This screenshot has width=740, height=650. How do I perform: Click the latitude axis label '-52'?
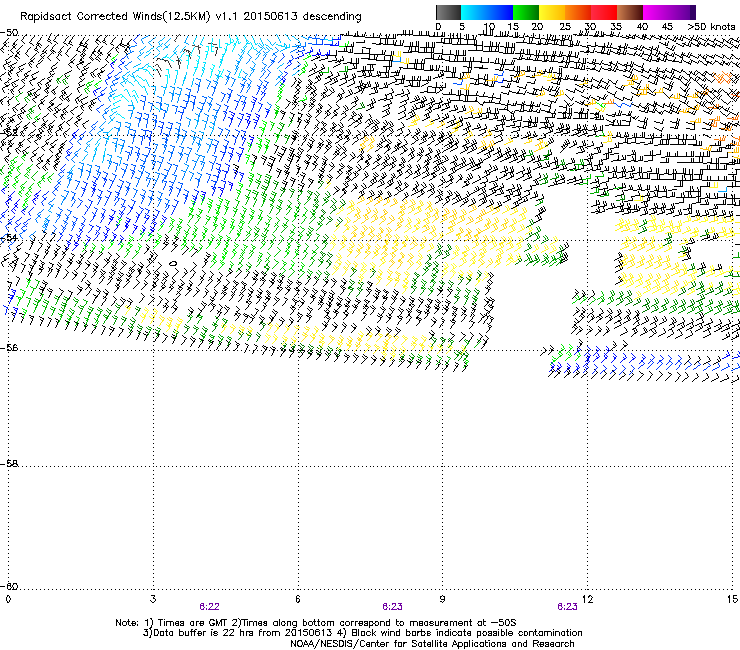(9, 133)
